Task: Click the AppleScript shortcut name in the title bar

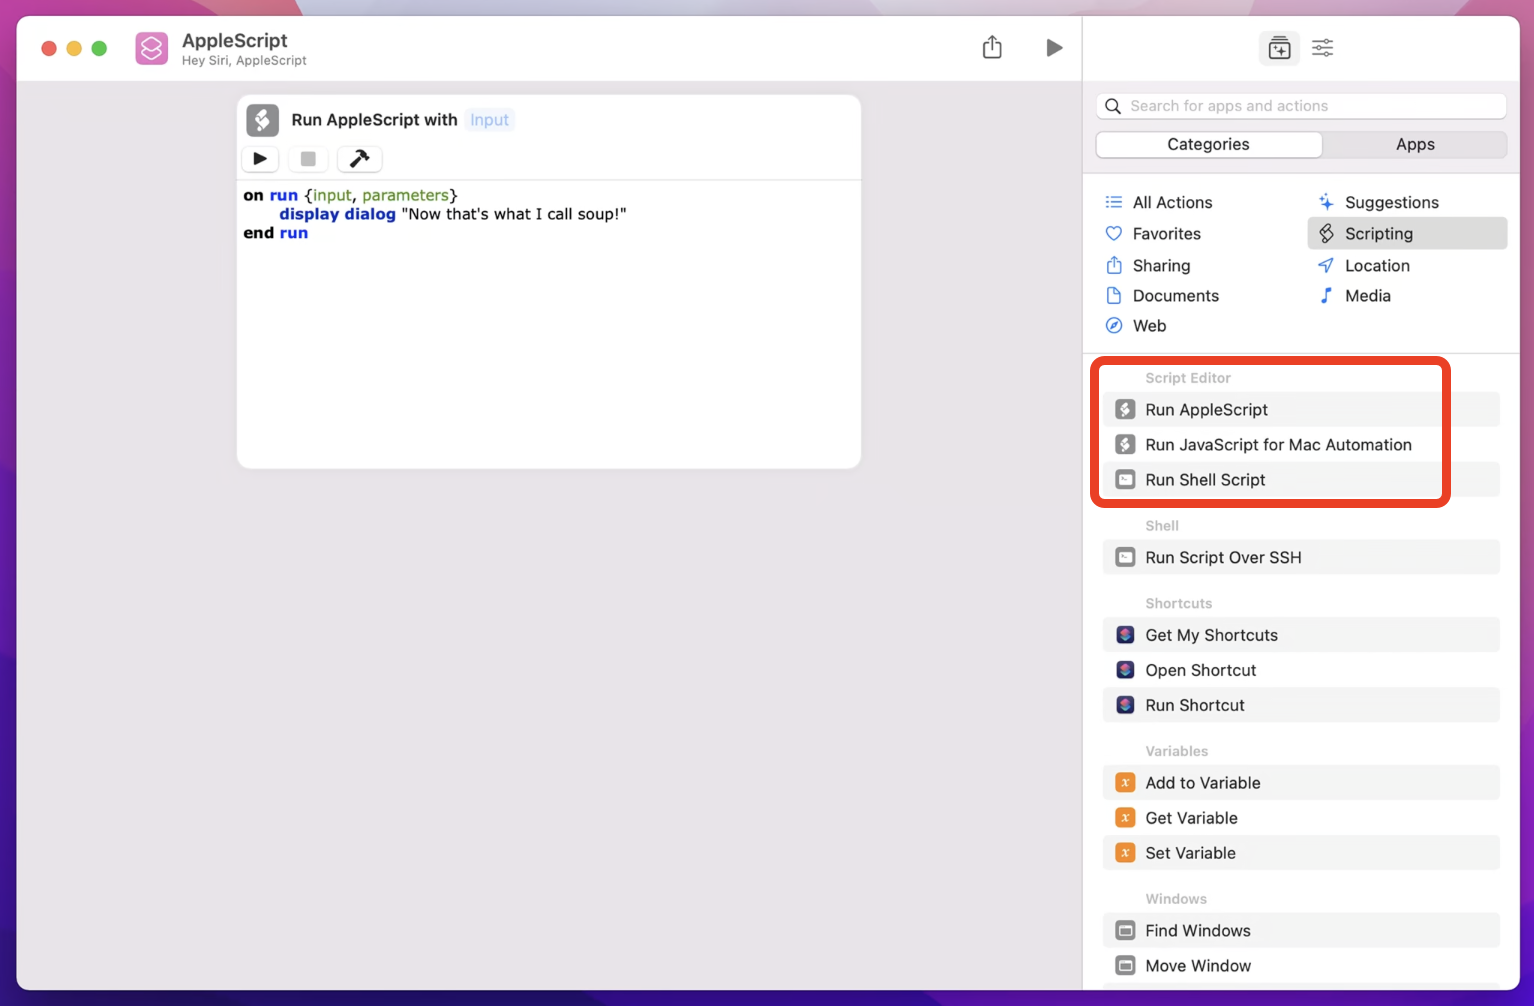Action: pos(235,40)
